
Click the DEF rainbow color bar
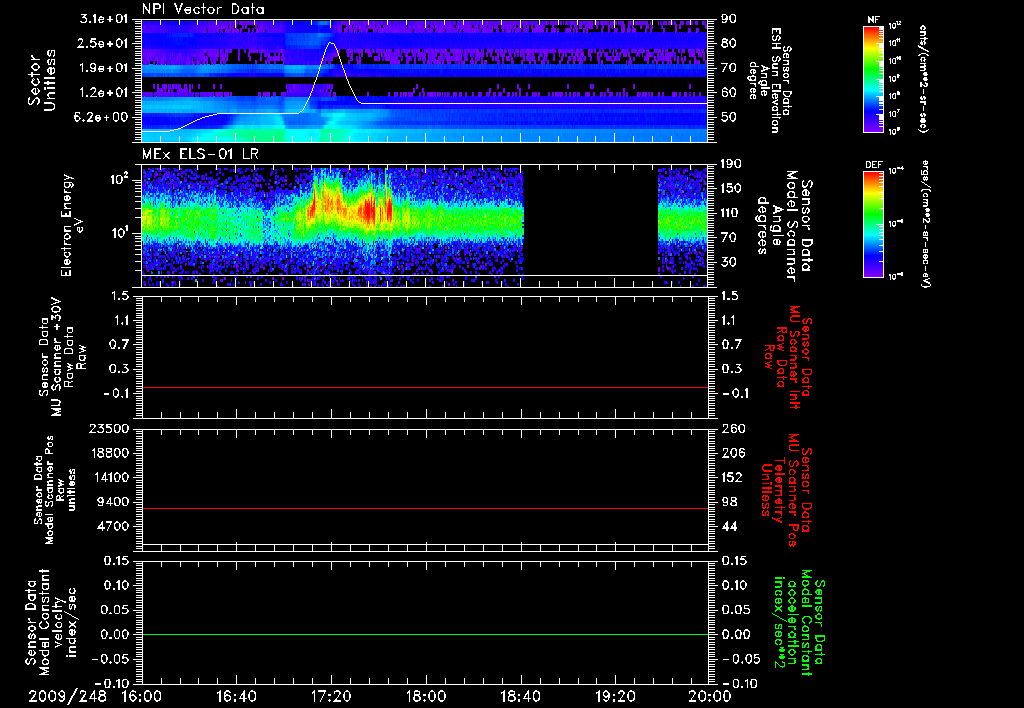tap(873, 224)
